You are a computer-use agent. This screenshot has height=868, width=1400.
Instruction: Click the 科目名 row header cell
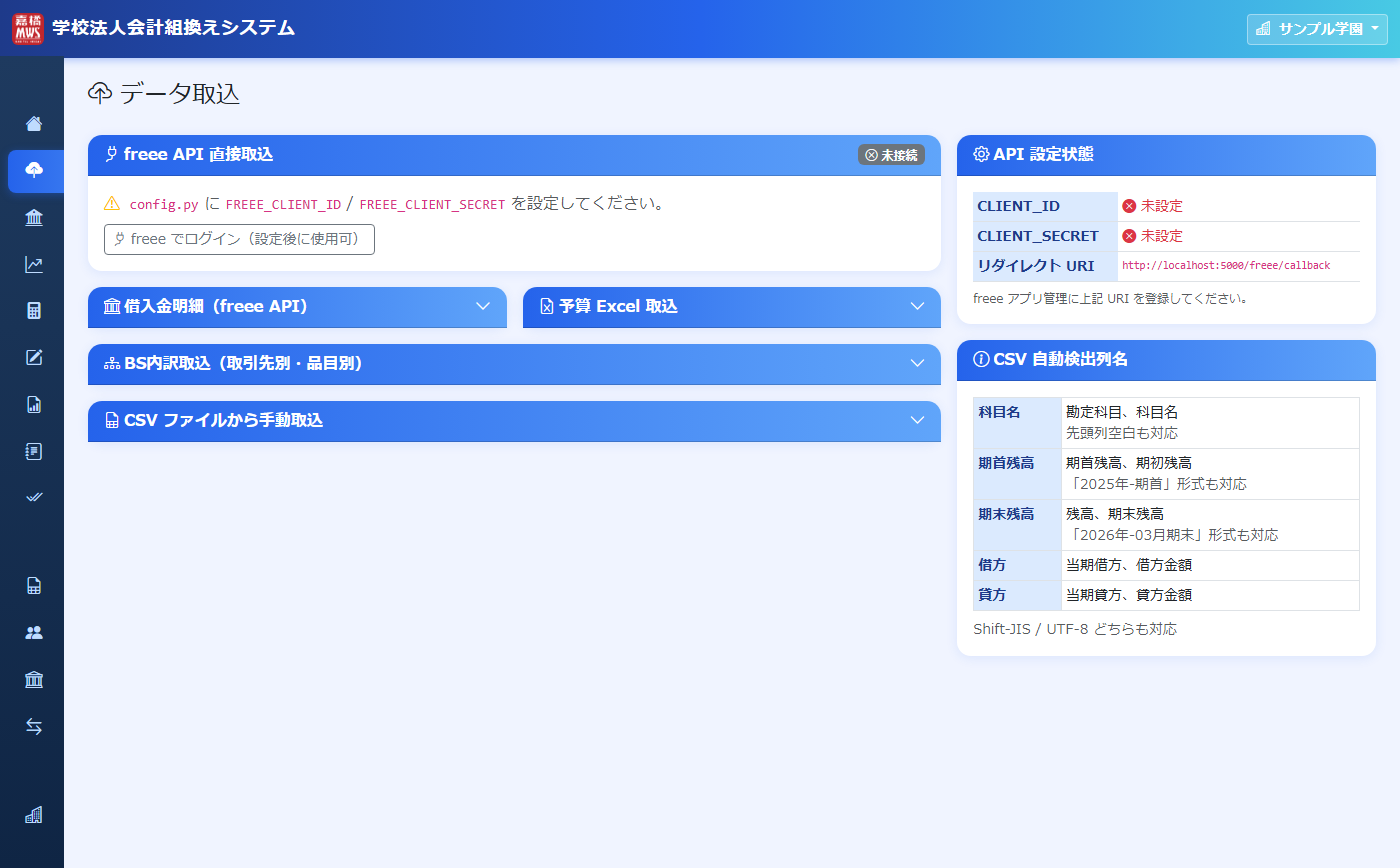click(x=1018, y=423)
